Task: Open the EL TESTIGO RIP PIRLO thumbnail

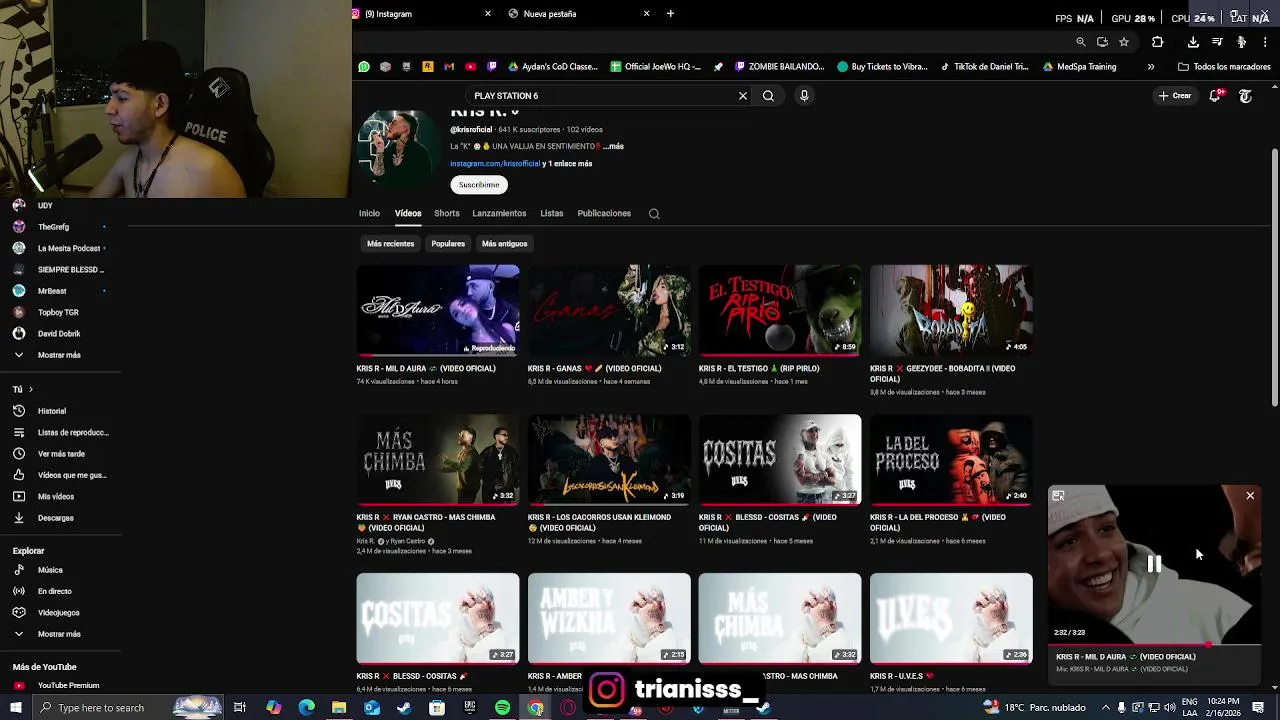Action: pyautogui.click(x=780, y=310)
